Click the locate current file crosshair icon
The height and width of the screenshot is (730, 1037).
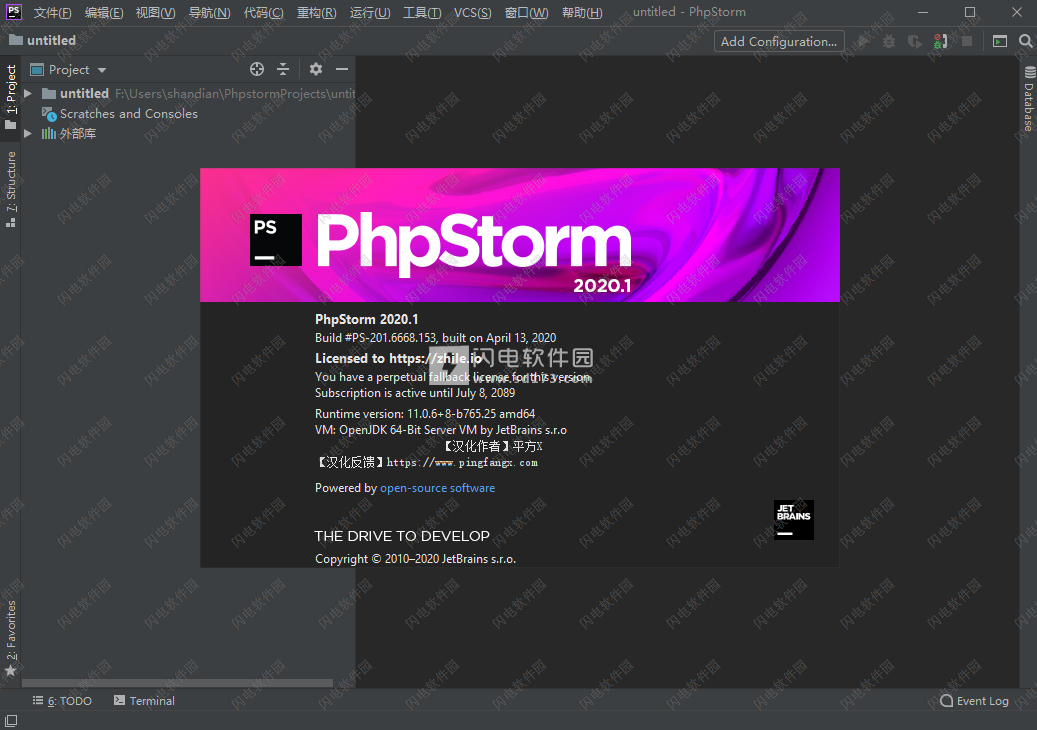257,69
